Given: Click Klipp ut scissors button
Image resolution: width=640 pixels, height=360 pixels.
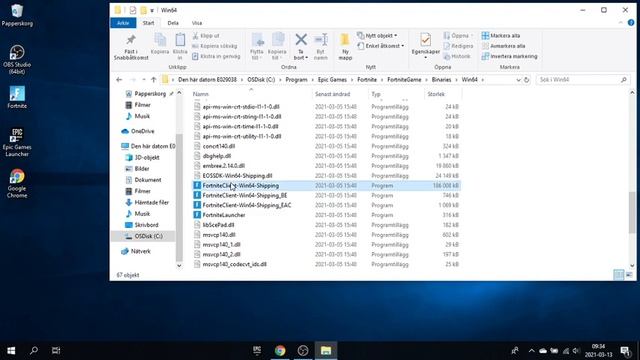Looking at the screenshot, I should [x=206, y=36].
